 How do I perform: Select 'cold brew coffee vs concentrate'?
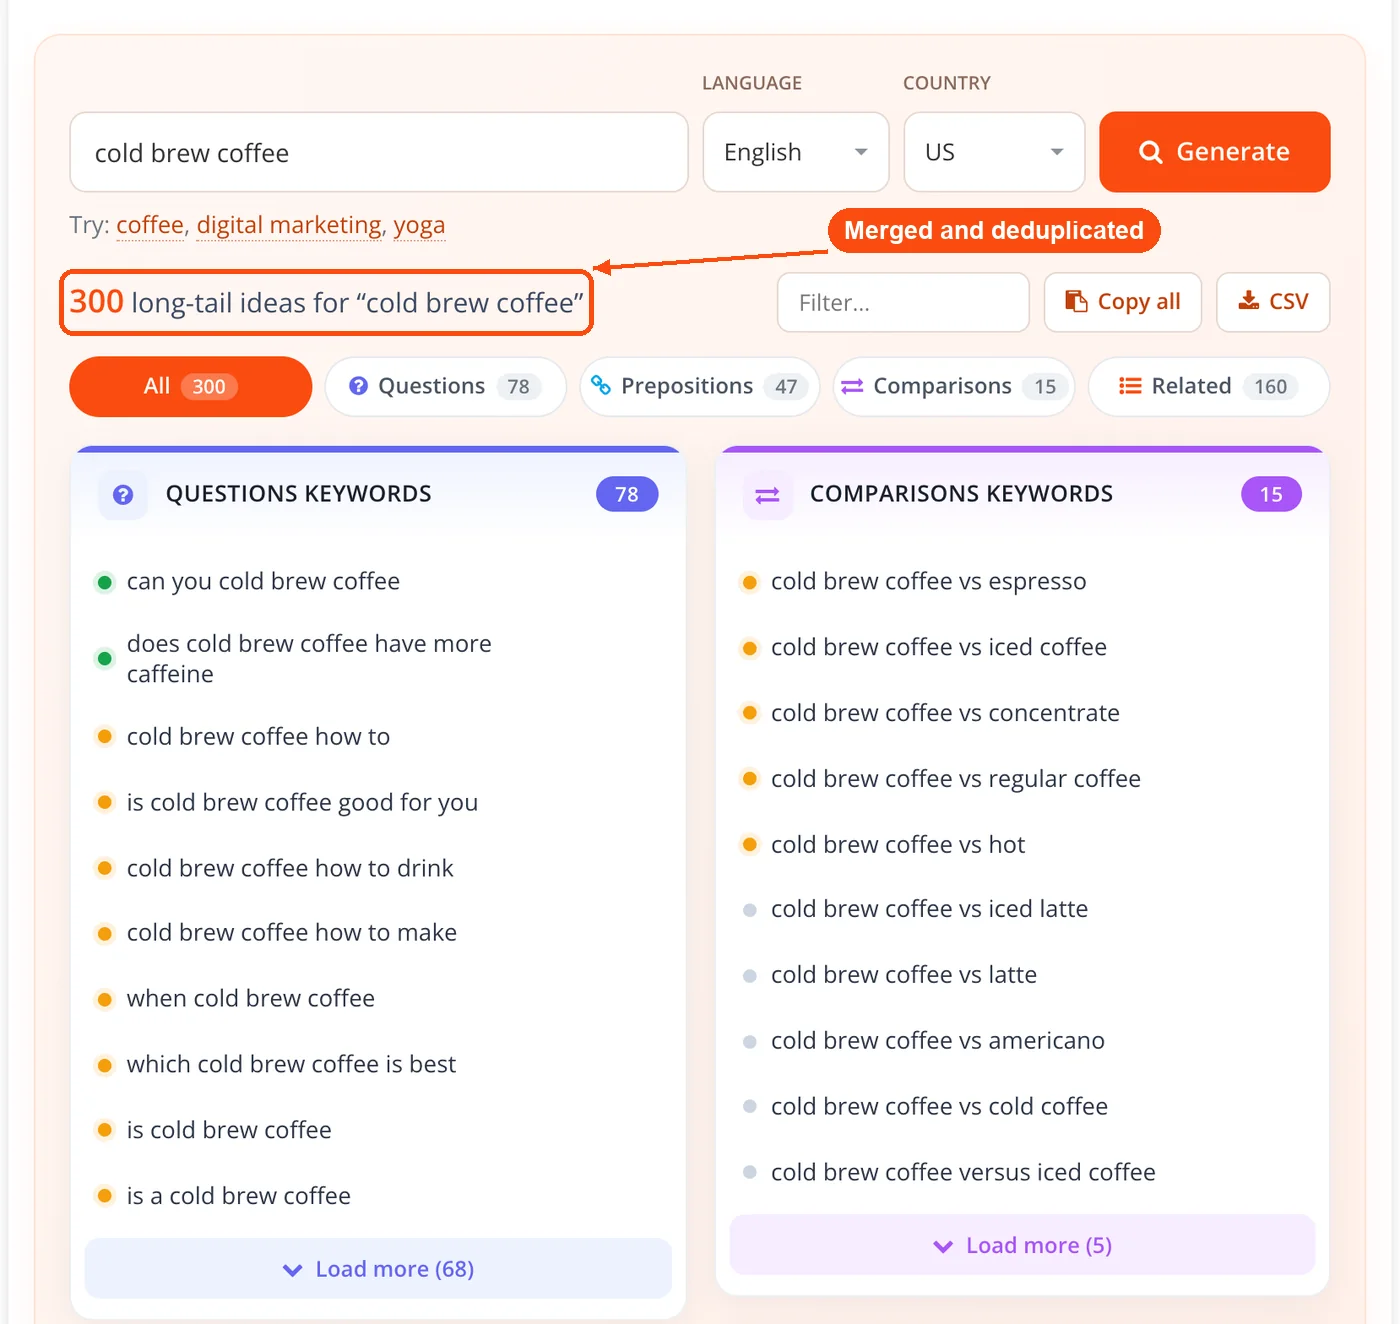pos(945,713)
